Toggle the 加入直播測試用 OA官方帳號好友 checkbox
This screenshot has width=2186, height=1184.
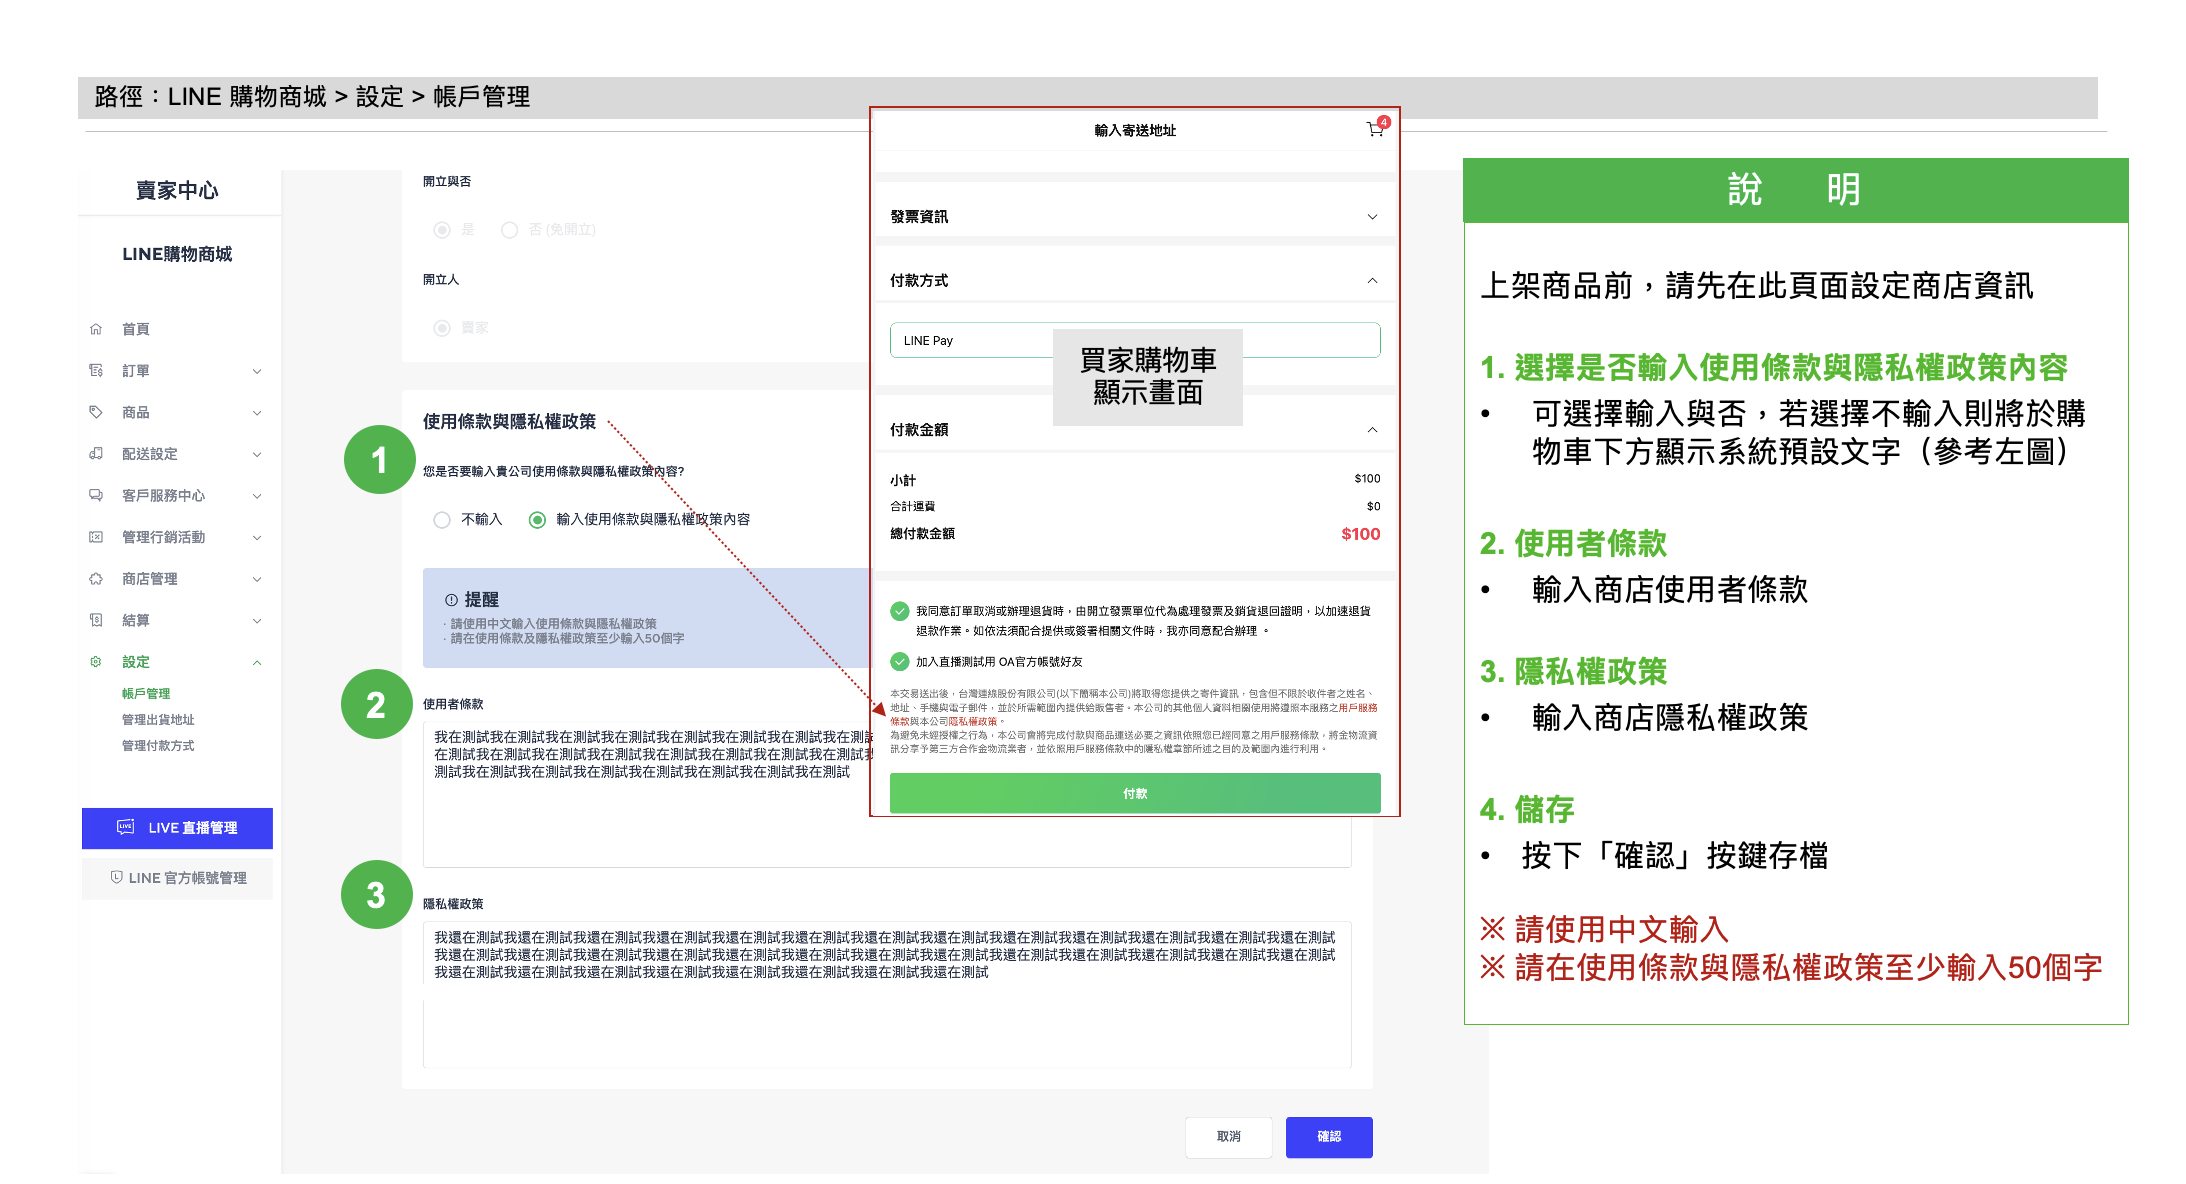(900, 662)
